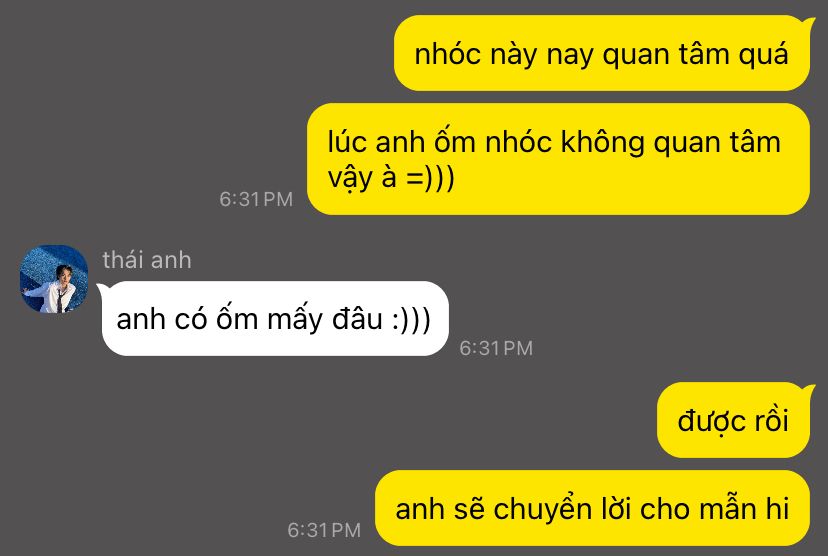Click the 6:31 PM timestamp beside the last message
828x556 pixels.
click(324, 530)
